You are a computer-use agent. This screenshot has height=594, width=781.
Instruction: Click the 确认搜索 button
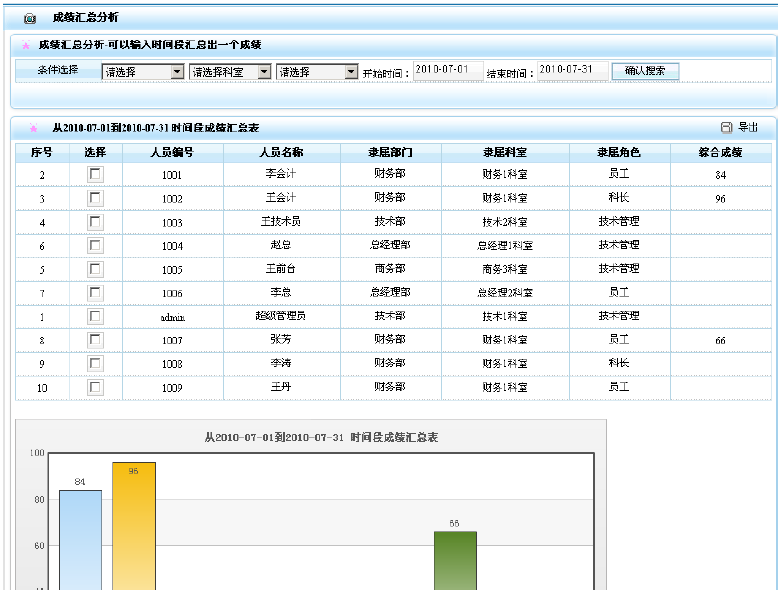645,71
